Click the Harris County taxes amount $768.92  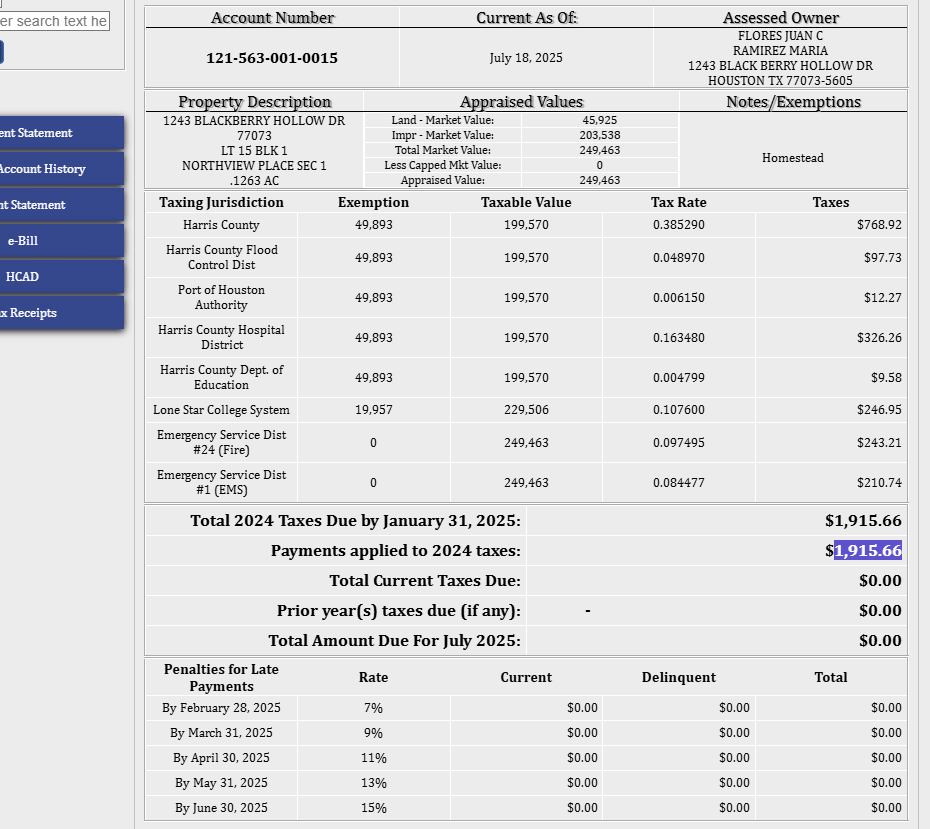(879, 225)
